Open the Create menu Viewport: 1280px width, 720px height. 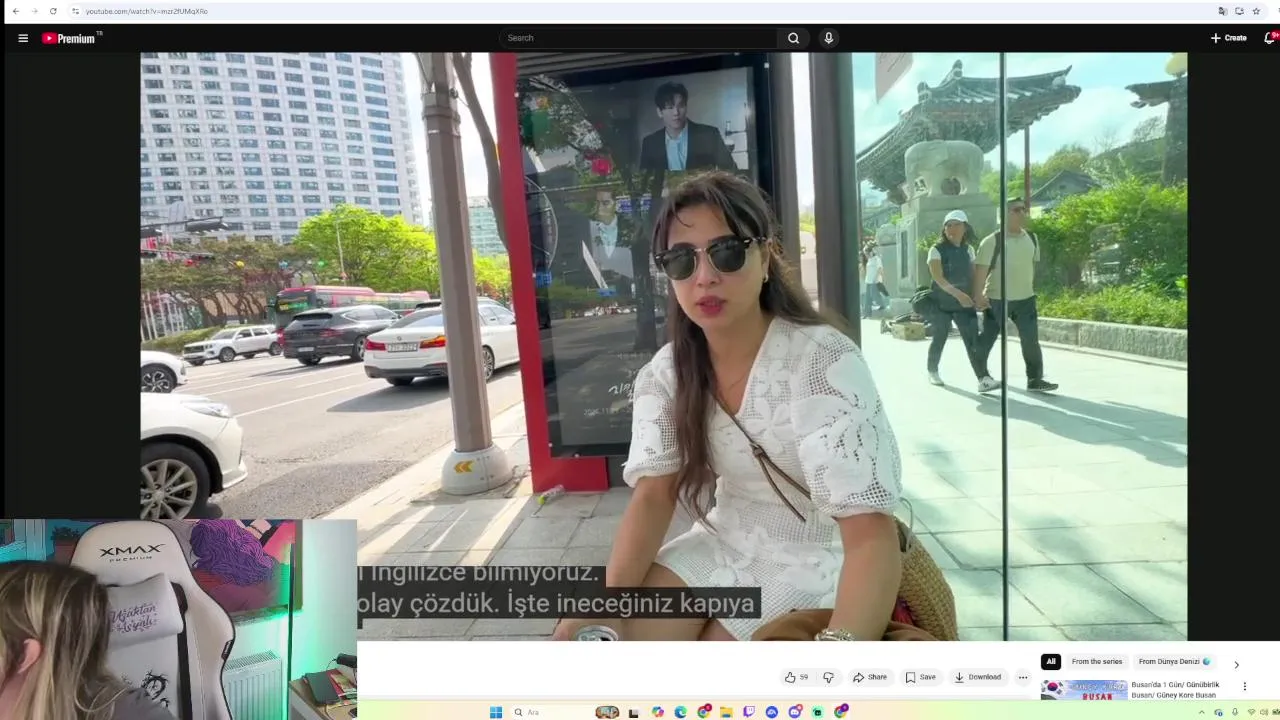click(1229, 38)
